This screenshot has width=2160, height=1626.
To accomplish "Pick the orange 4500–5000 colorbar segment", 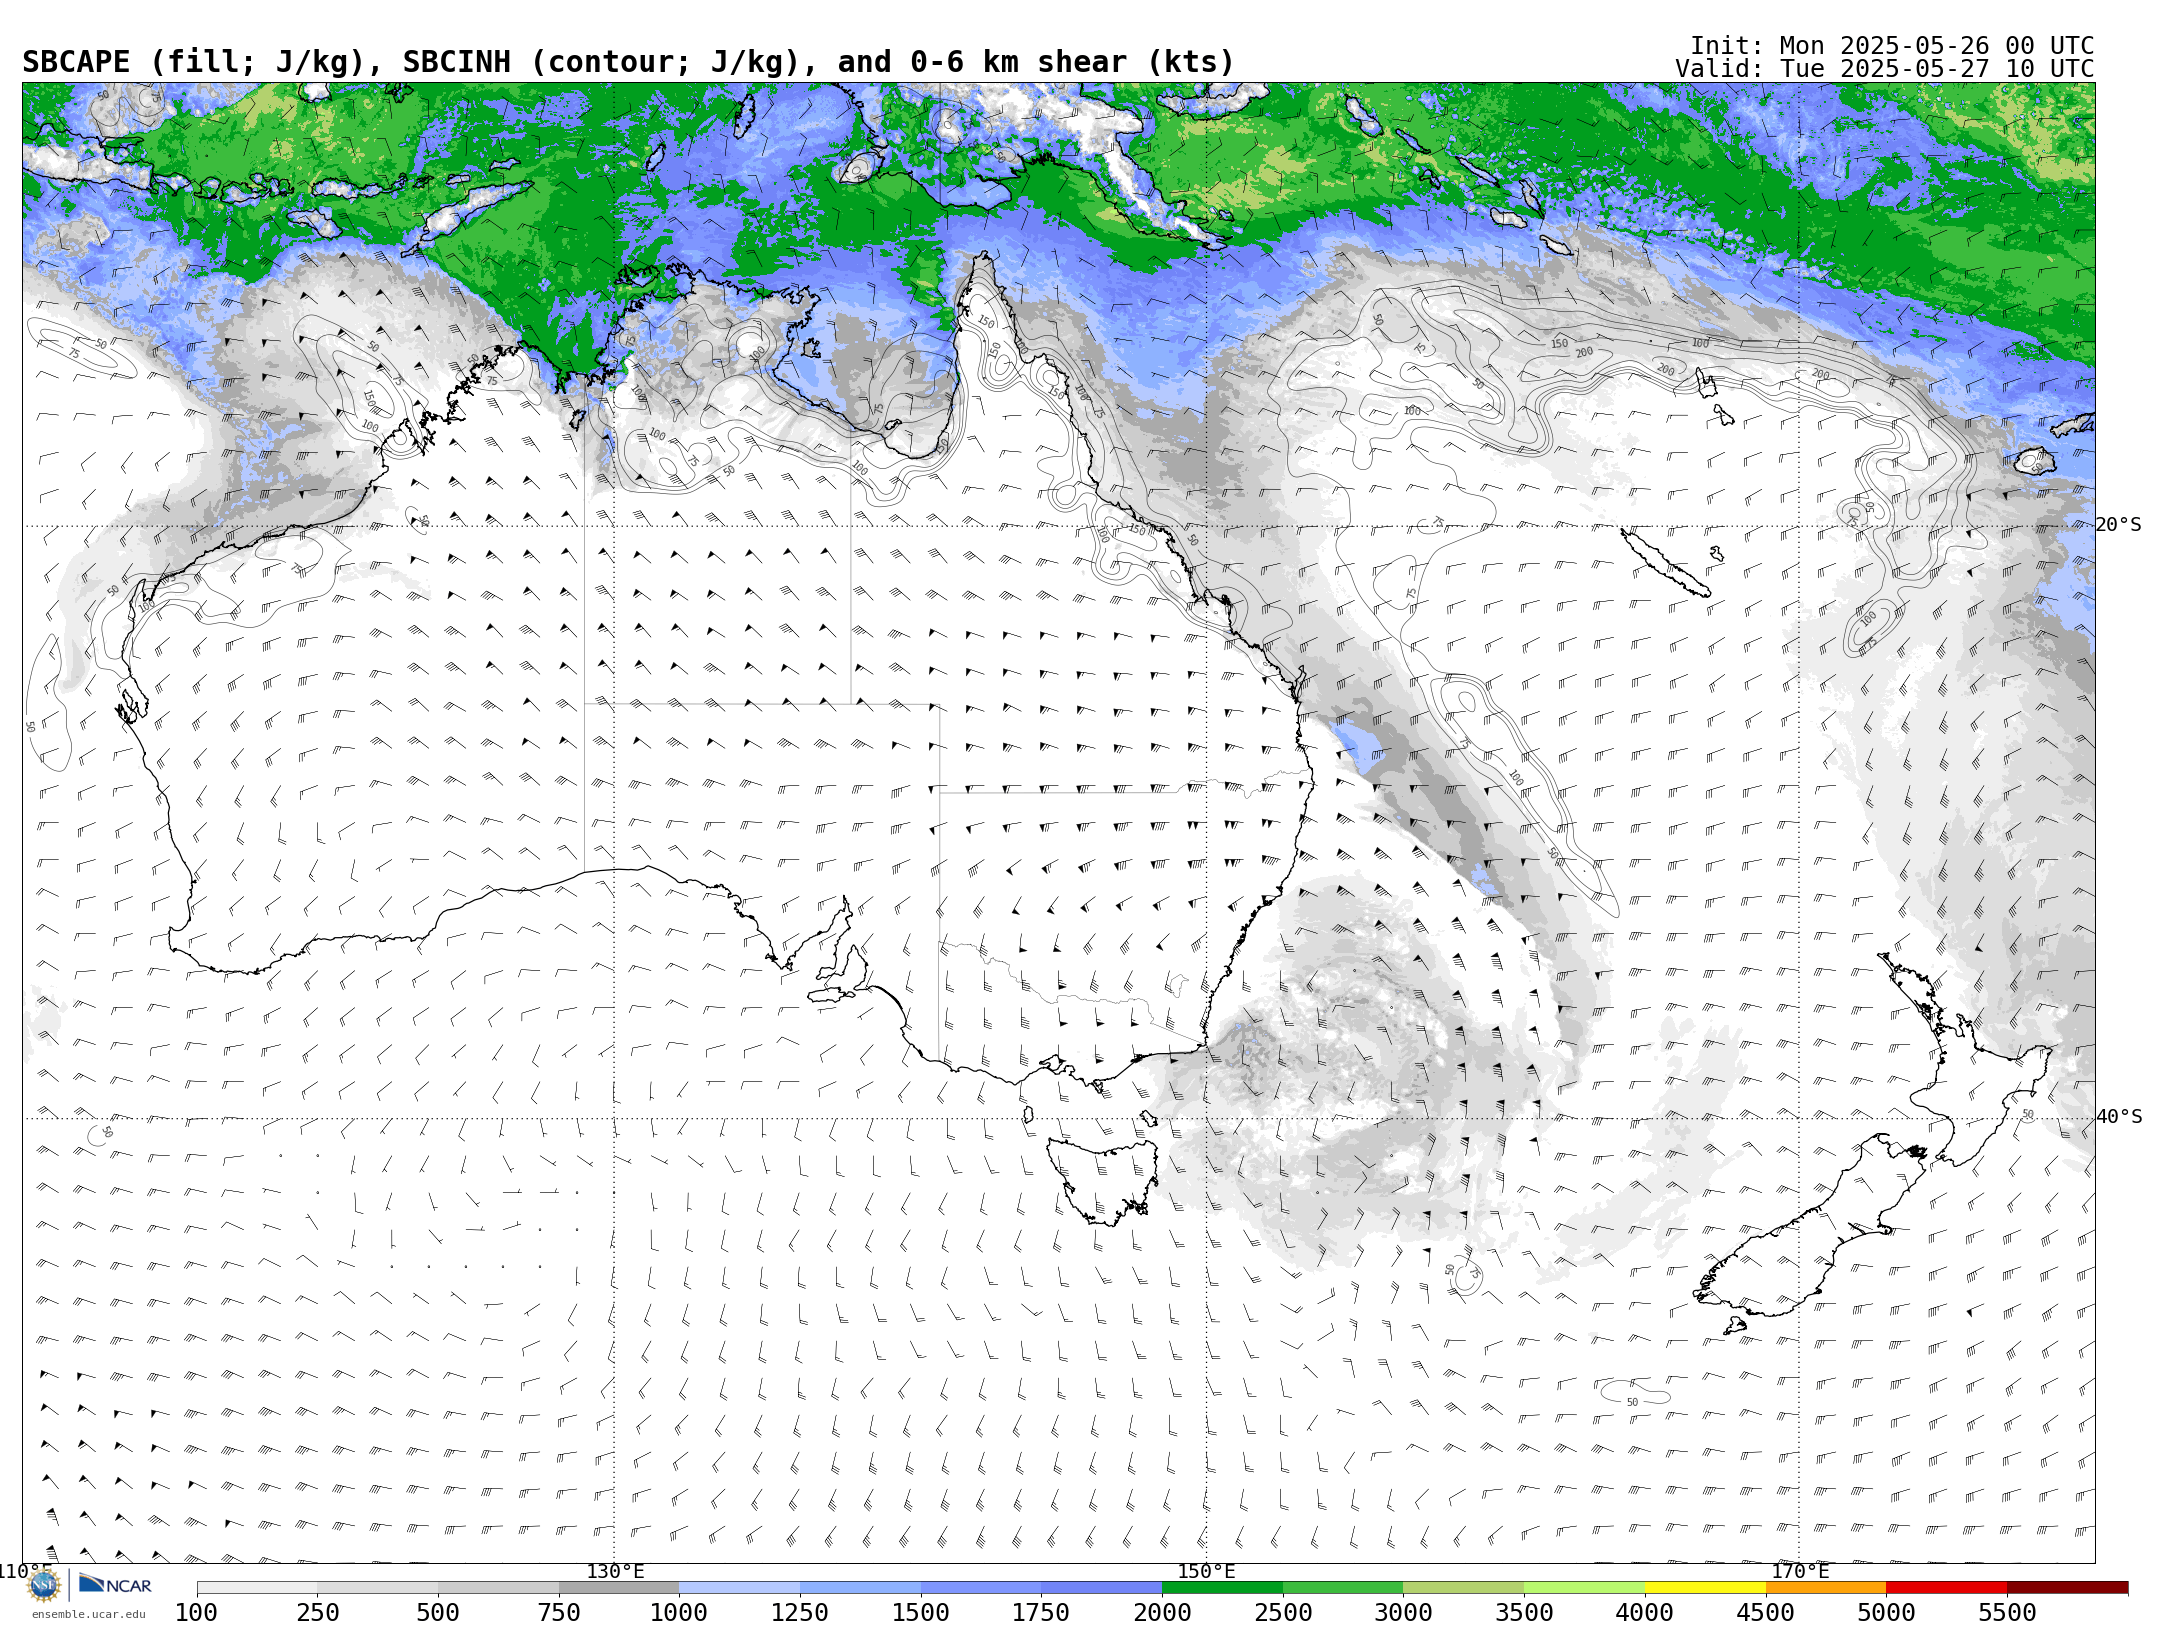I will coord(1826,1588).
